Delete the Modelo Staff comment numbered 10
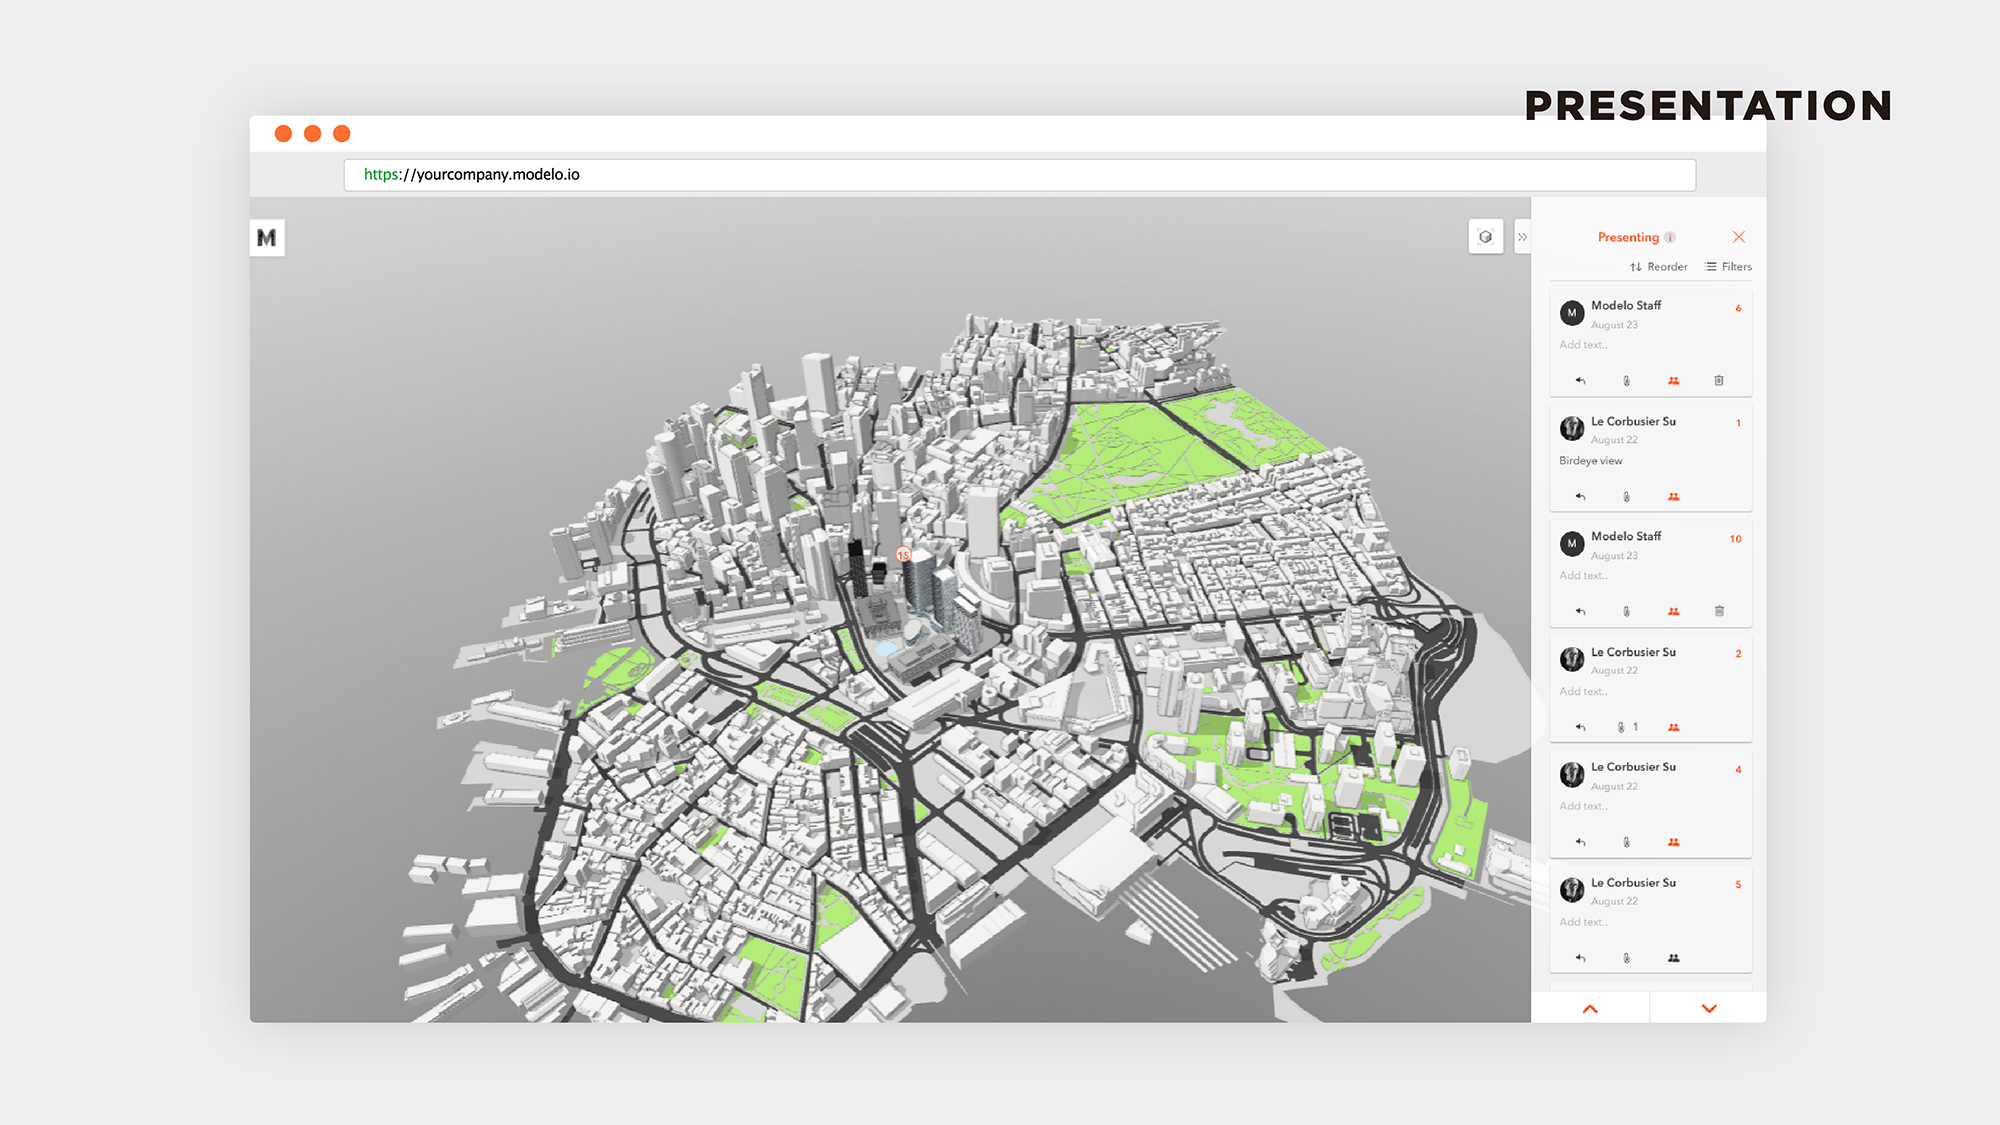This screenshot has height=1125, width=2000. 1719,612
